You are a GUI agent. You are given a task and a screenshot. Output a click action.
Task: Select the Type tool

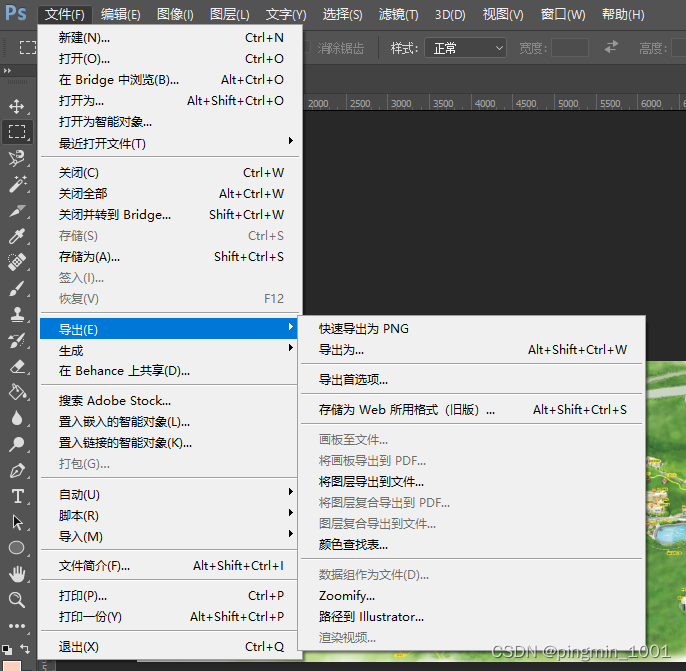coord(17,496)
